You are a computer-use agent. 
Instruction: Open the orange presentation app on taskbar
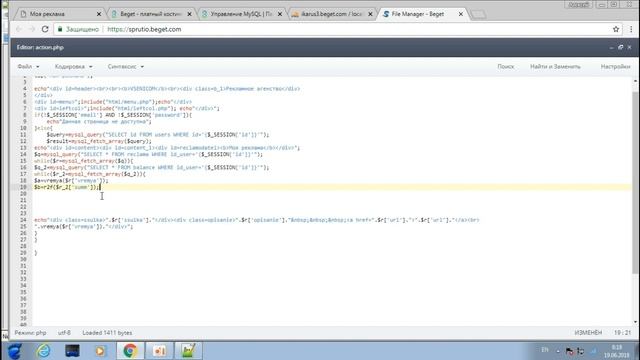coord(160,351)
